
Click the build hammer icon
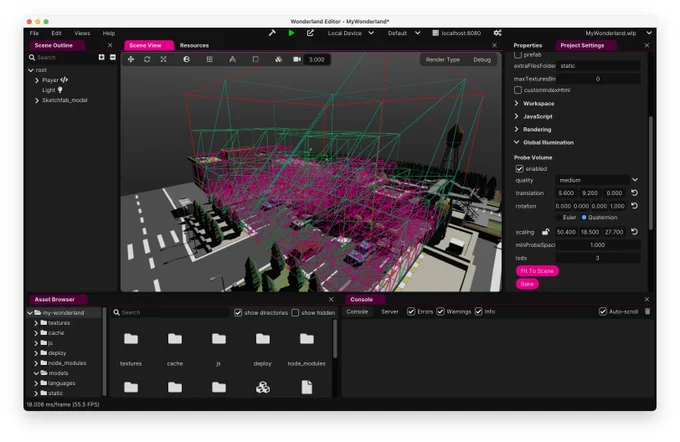(272, 33)
